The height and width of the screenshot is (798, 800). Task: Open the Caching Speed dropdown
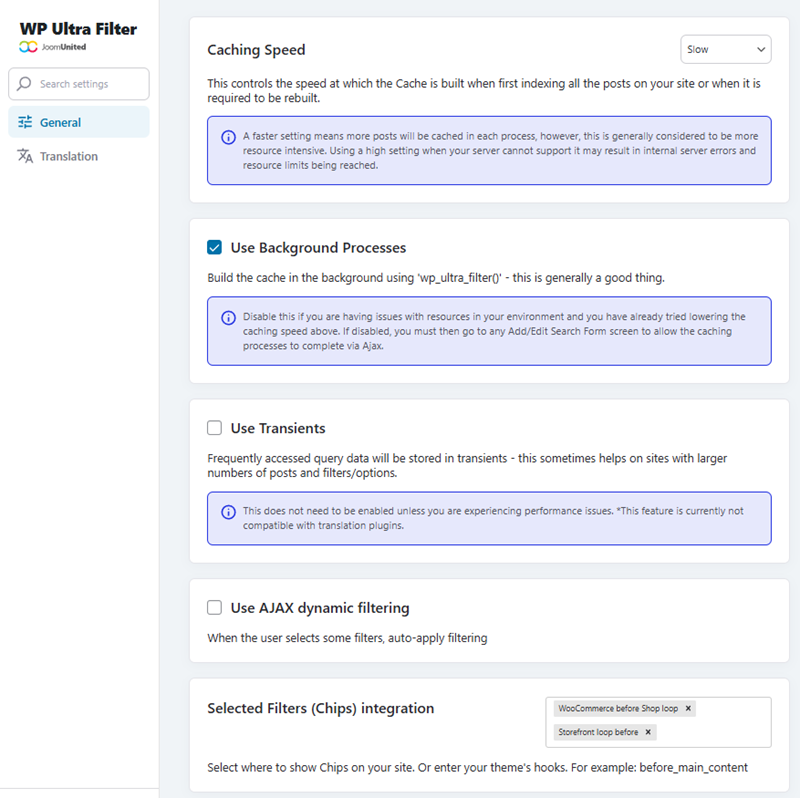click(725, 49)
